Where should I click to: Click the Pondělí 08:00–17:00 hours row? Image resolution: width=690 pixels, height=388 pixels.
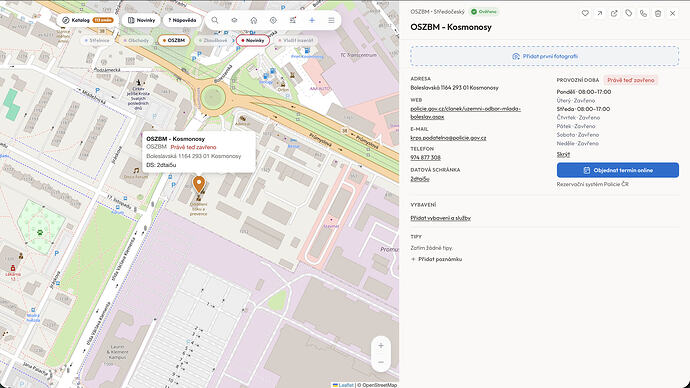click(x=584, y=92)
